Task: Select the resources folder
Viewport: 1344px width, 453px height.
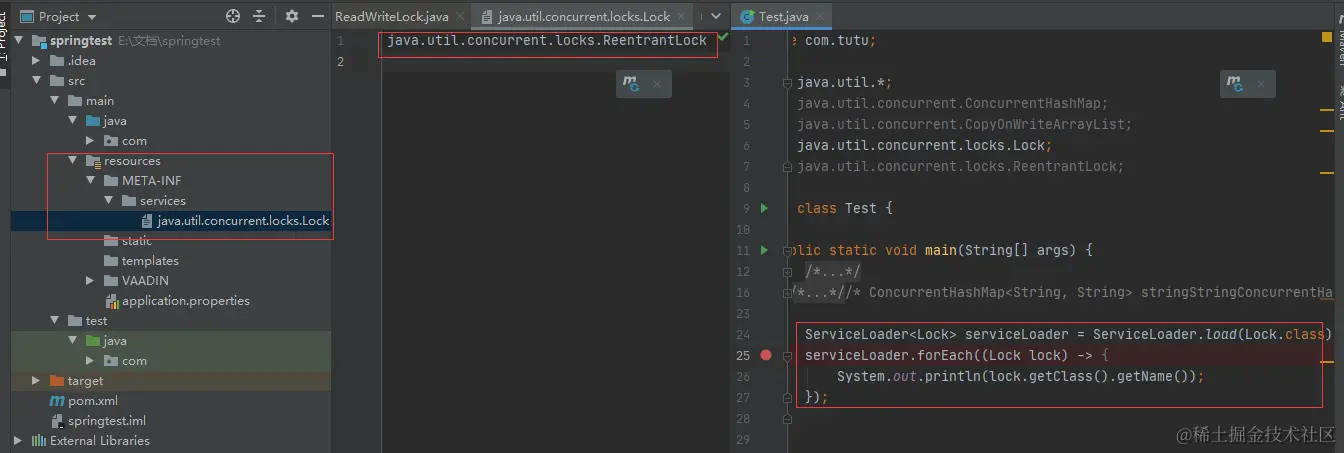Action: pos(132,161)
